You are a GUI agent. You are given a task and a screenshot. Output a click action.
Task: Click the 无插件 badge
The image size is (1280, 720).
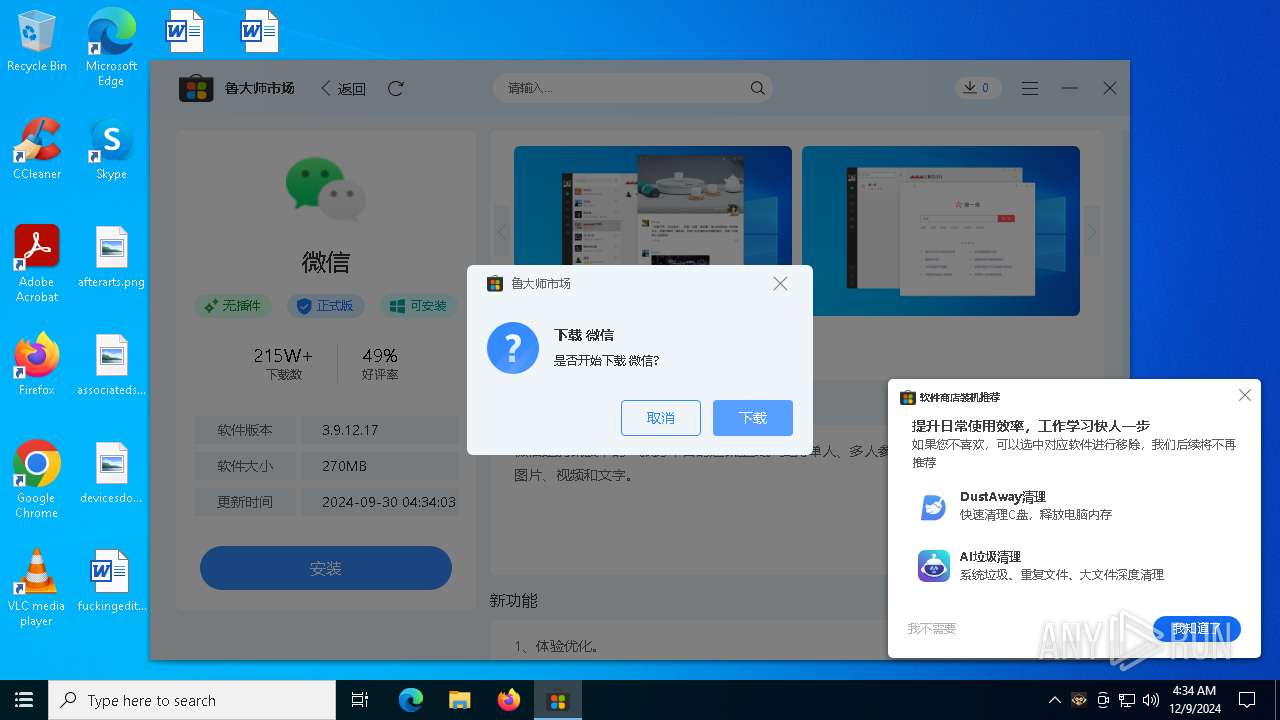pyautogui.click(x=233, y=306)
